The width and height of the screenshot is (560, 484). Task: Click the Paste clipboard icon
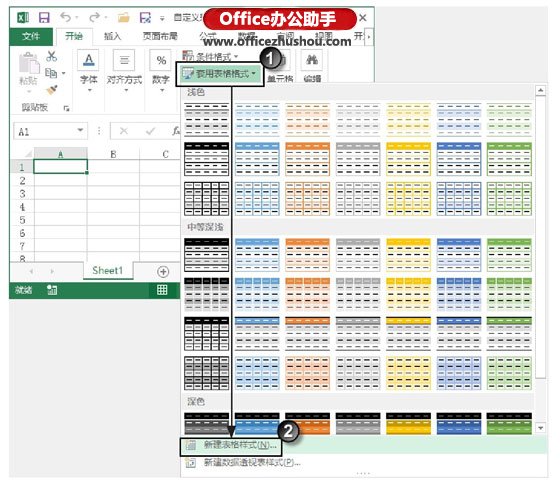point(29,65)
